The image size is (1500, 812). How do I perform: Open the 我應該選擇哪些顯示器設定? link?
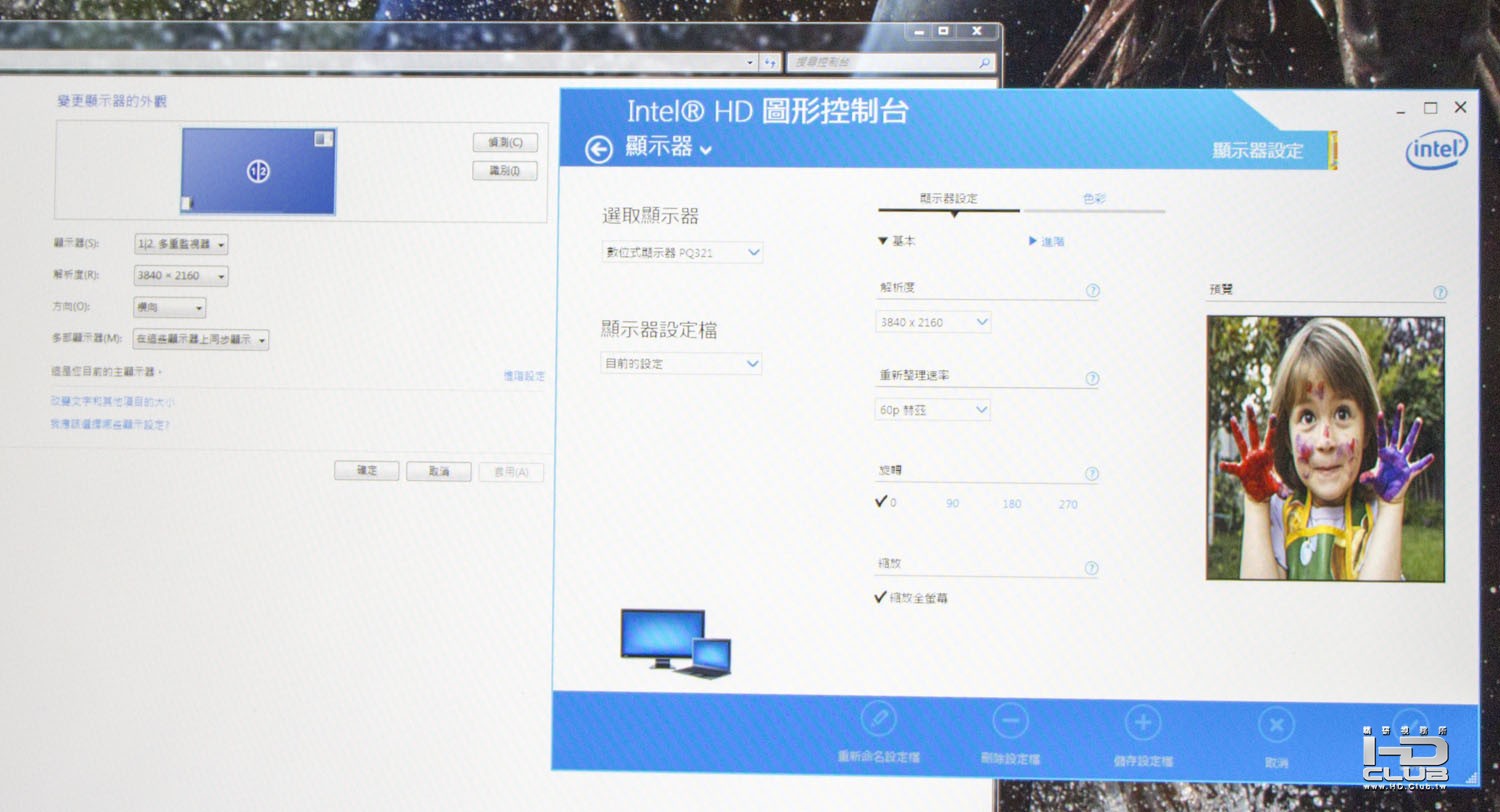tap(110, 425)
